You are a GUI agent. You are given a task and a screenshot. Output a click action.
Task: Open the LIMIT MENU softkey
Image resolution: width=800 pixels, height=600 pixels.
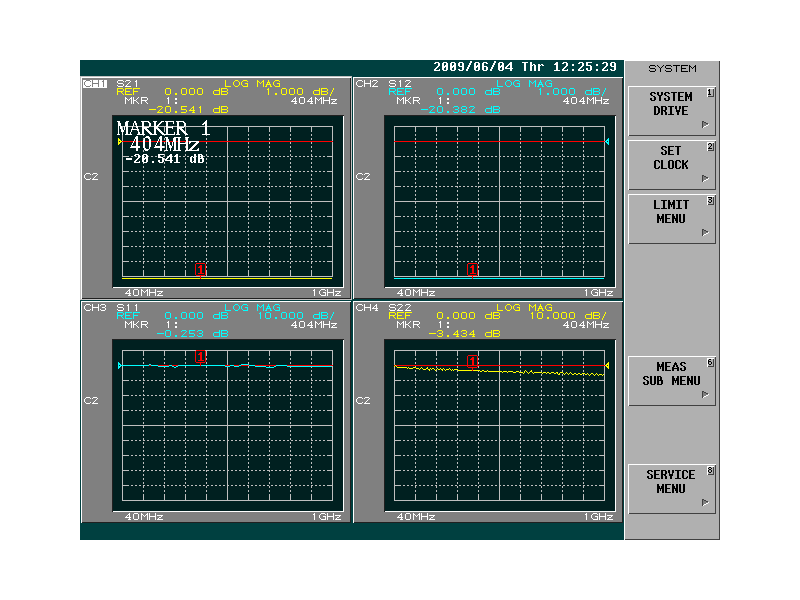pyautogui.click(x=671, y=219)
